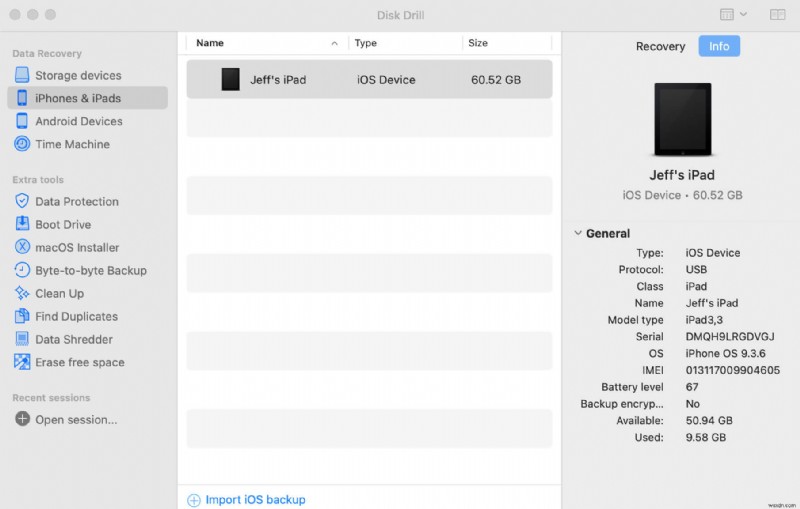Click the Data Protection shield icon
Viewport: 800px width, 509px height.
click(22, 201)
